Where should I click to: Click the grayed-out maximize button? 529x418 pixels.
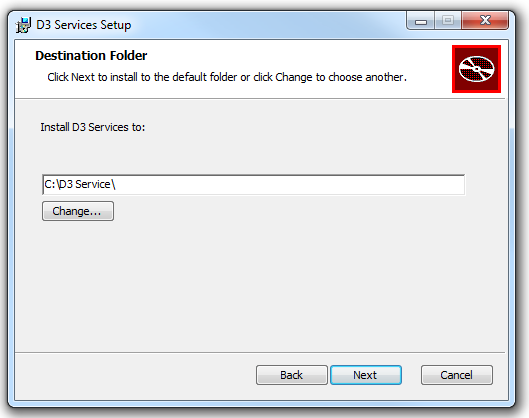coord(448,21)
